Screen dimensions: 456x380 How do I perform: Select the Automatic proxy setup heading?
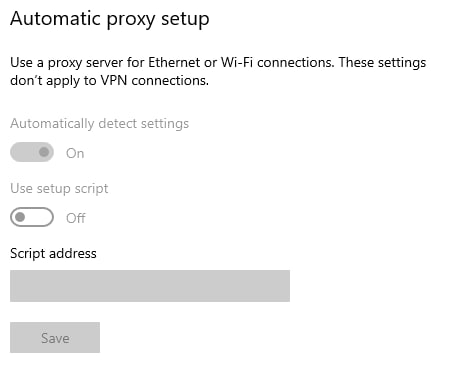click(110, 19)
